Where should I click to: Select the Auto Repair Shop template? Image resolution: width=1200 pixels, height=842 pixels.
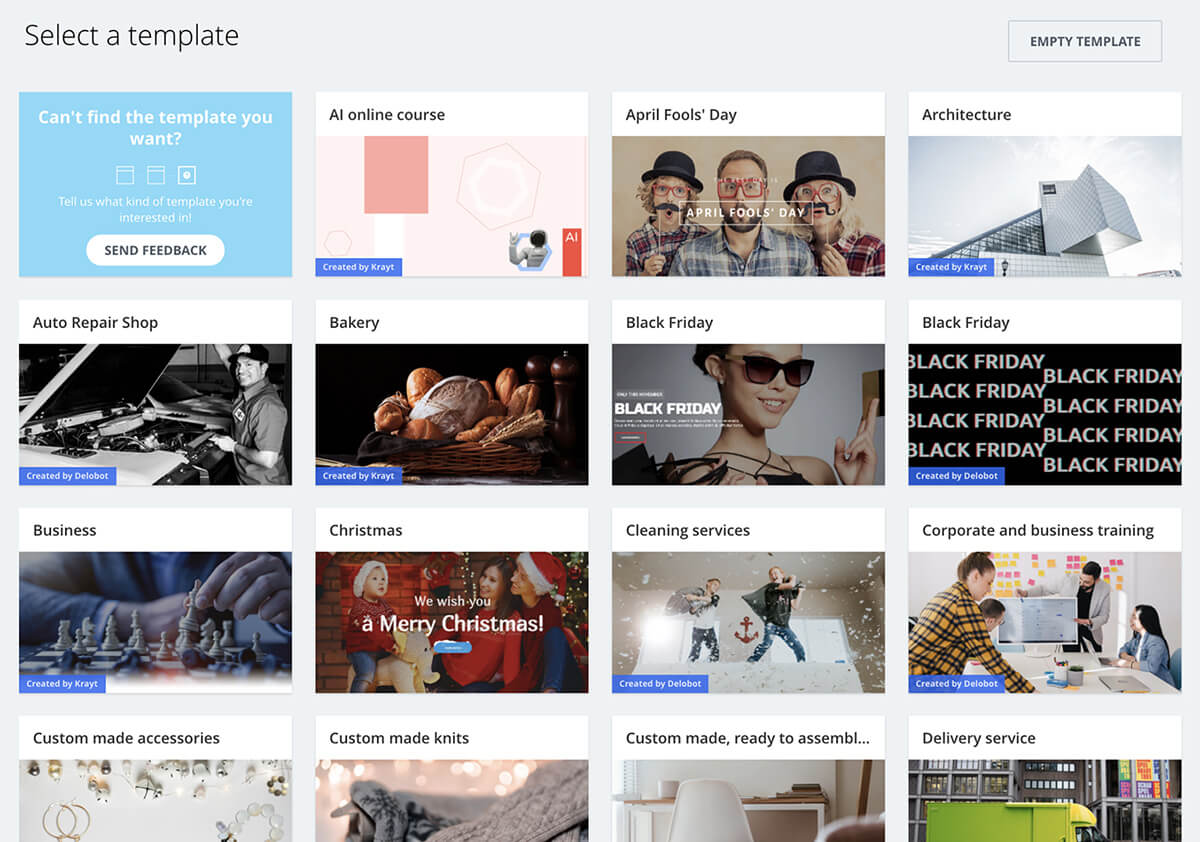coord(155,413)
